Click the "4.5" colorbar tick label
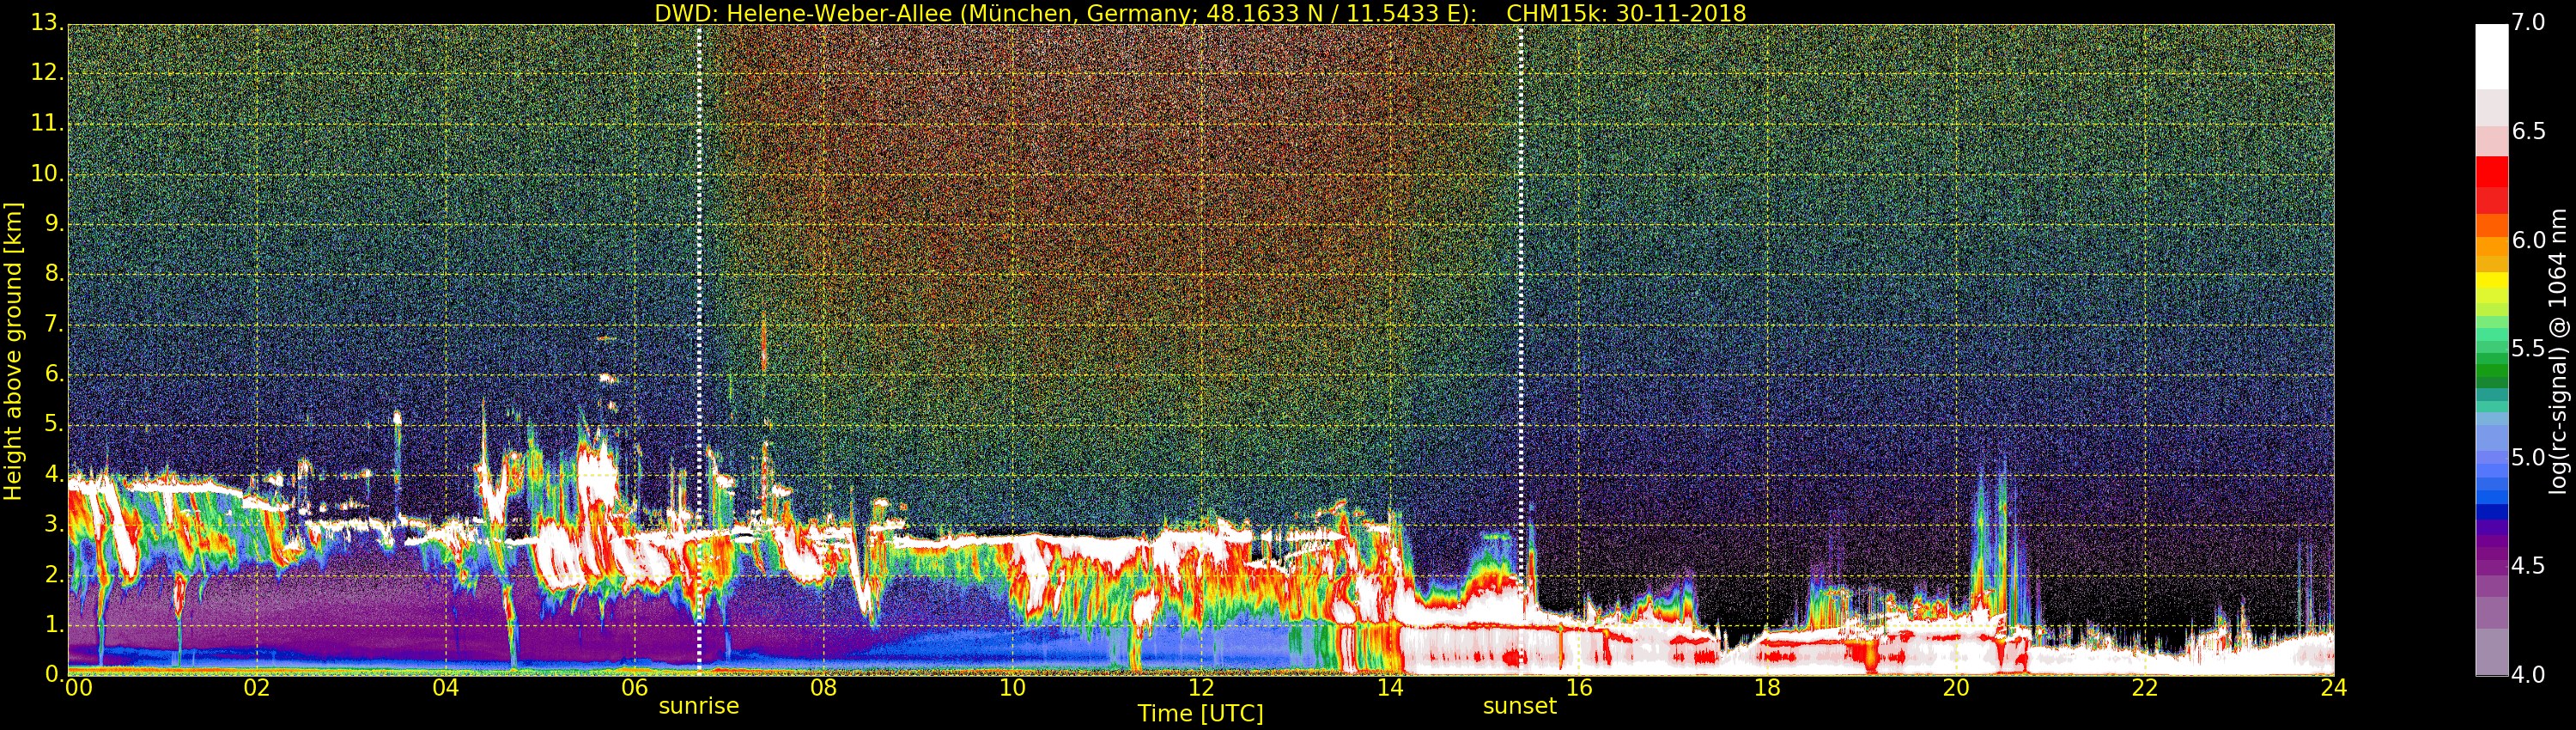Screen dimensions: 2576x730 click(x=2530, y=566)
